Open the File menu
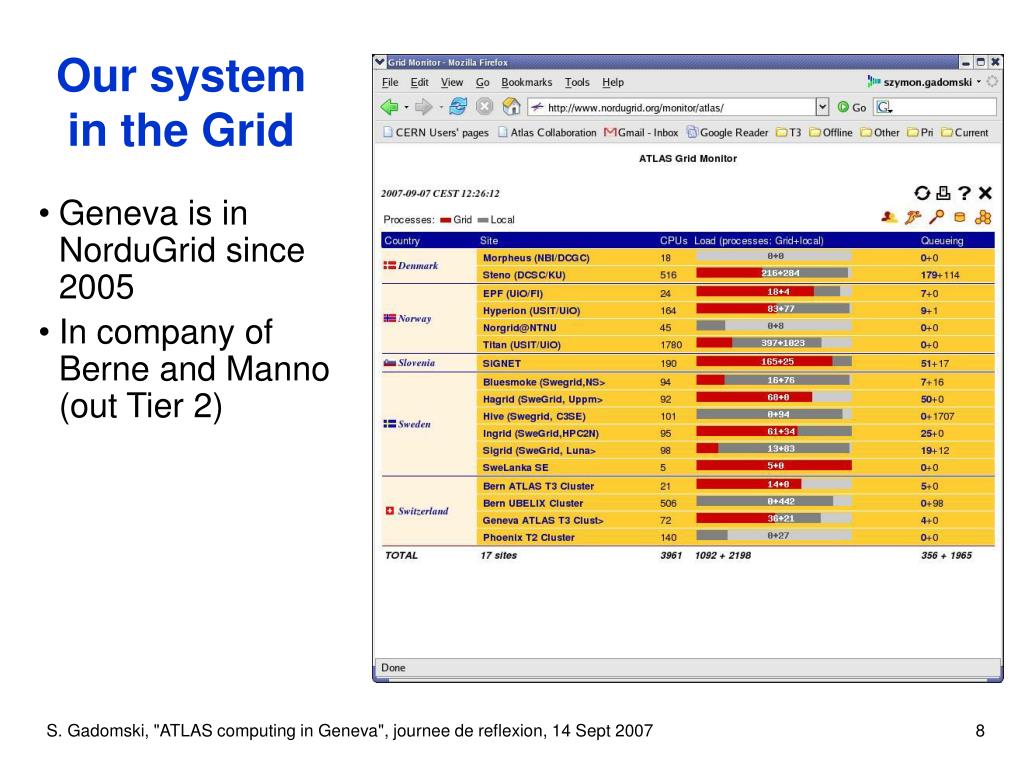 pyautogui.click(x=390, y=82)
